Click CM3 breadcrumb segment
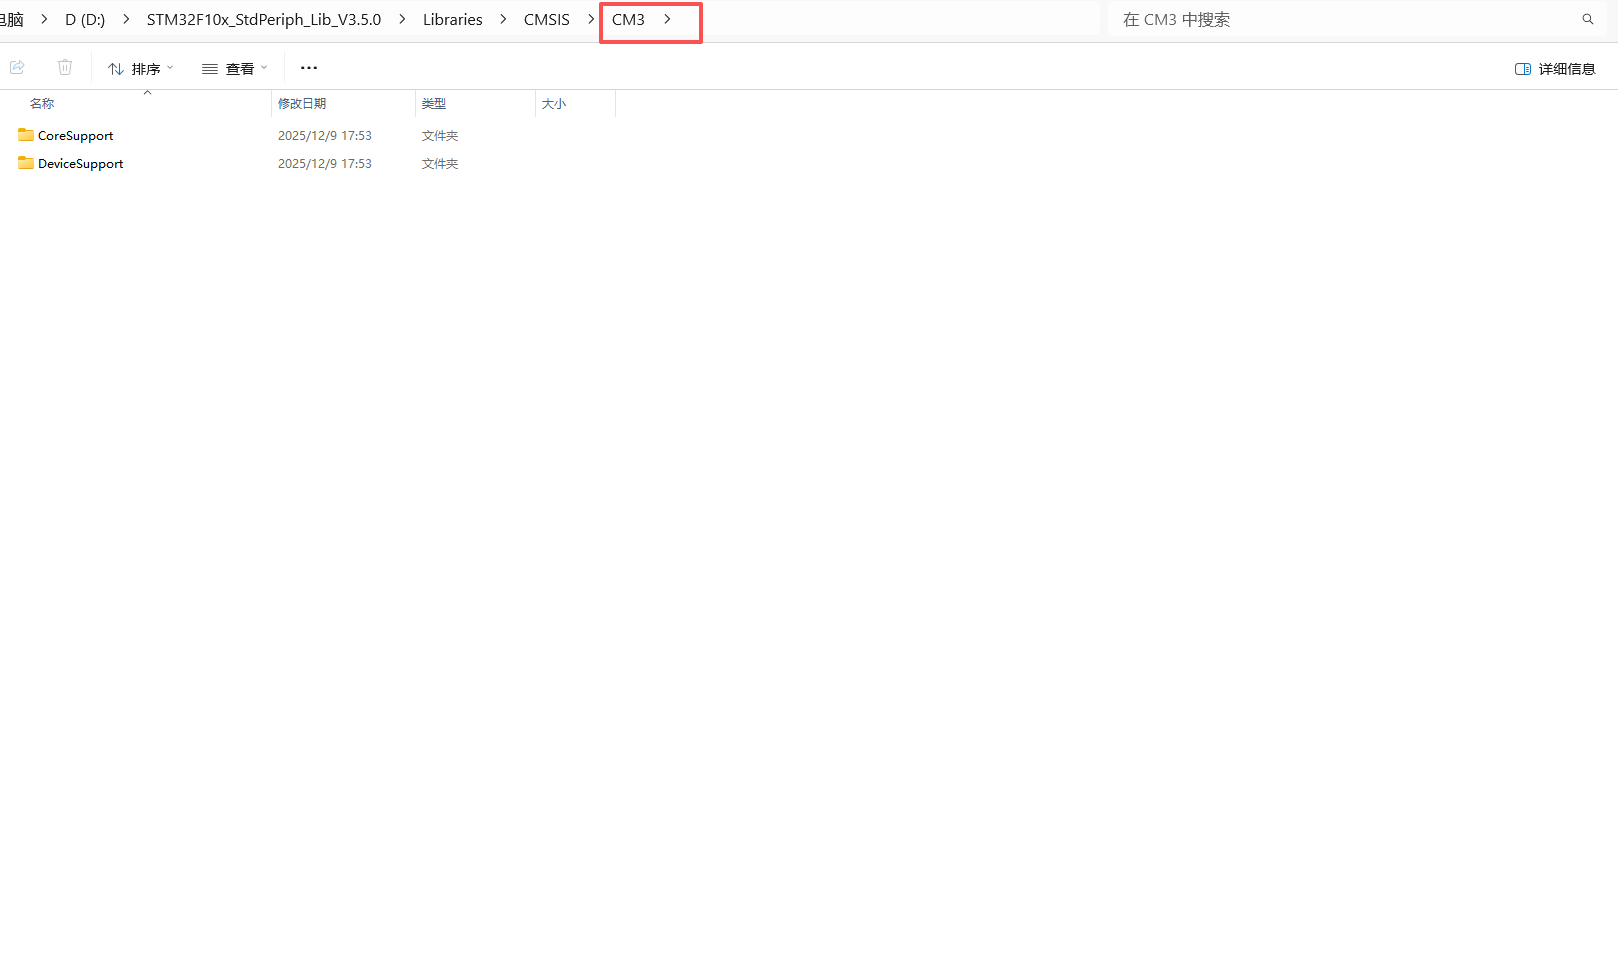Viewport: 1618px width, 965px height. pyautogui.click(x=628, y=19)
